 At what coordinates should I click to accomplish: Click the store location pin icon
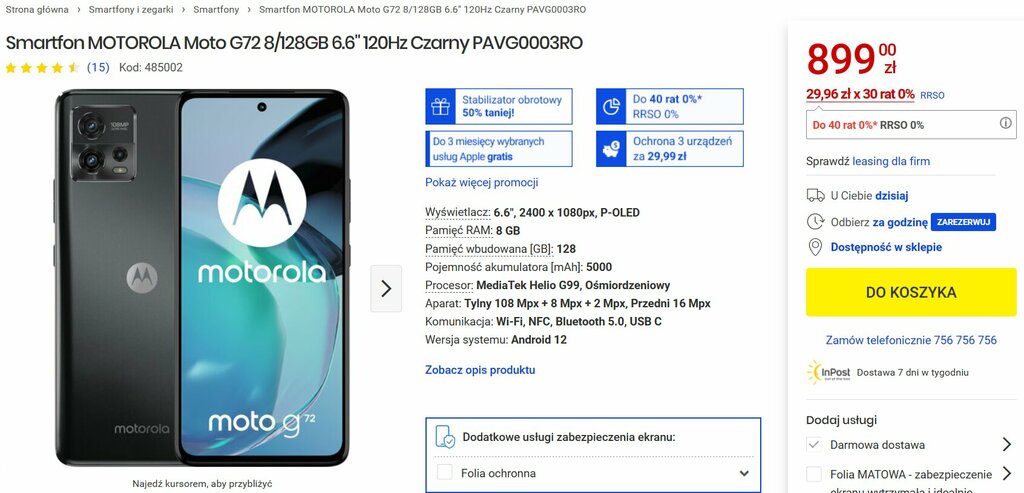(815, 247)
